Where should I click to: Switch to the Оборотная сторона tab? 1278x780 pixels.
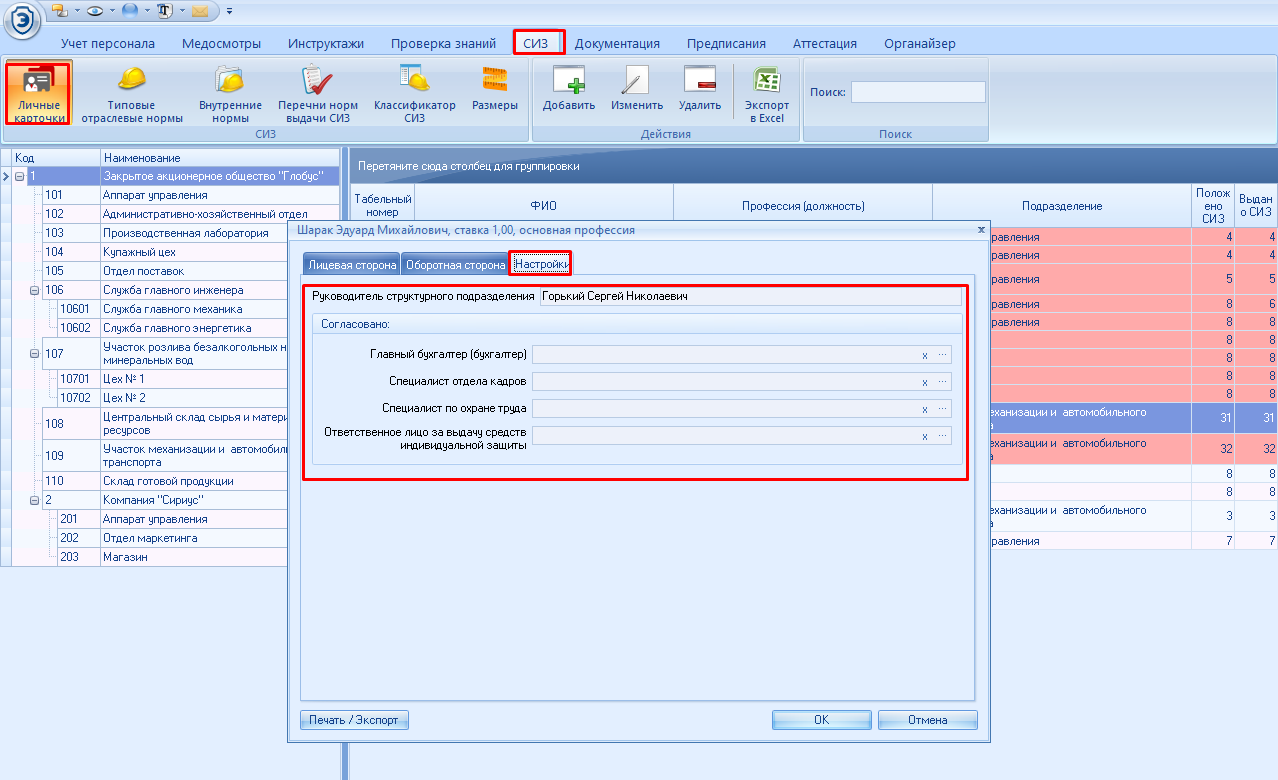455,265
